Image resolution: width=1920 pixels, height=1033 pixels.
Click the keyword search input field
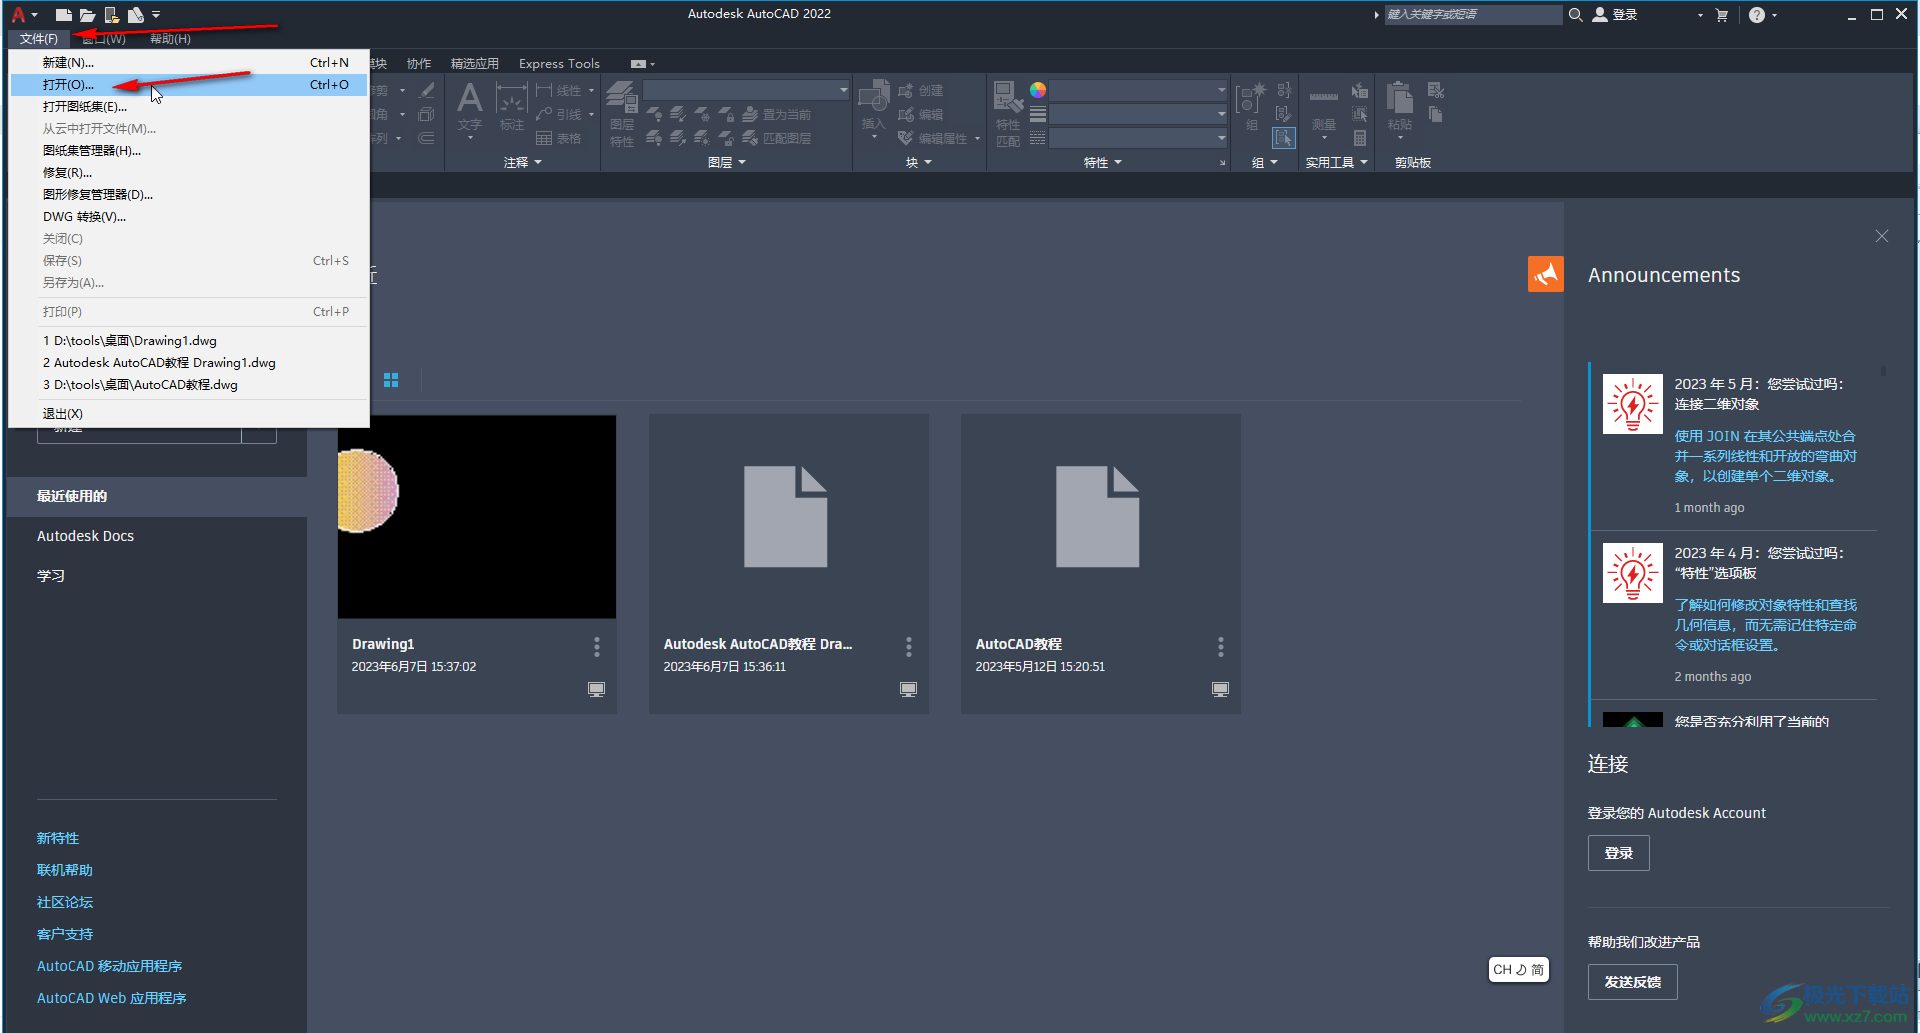click(x=1473, y=15)
